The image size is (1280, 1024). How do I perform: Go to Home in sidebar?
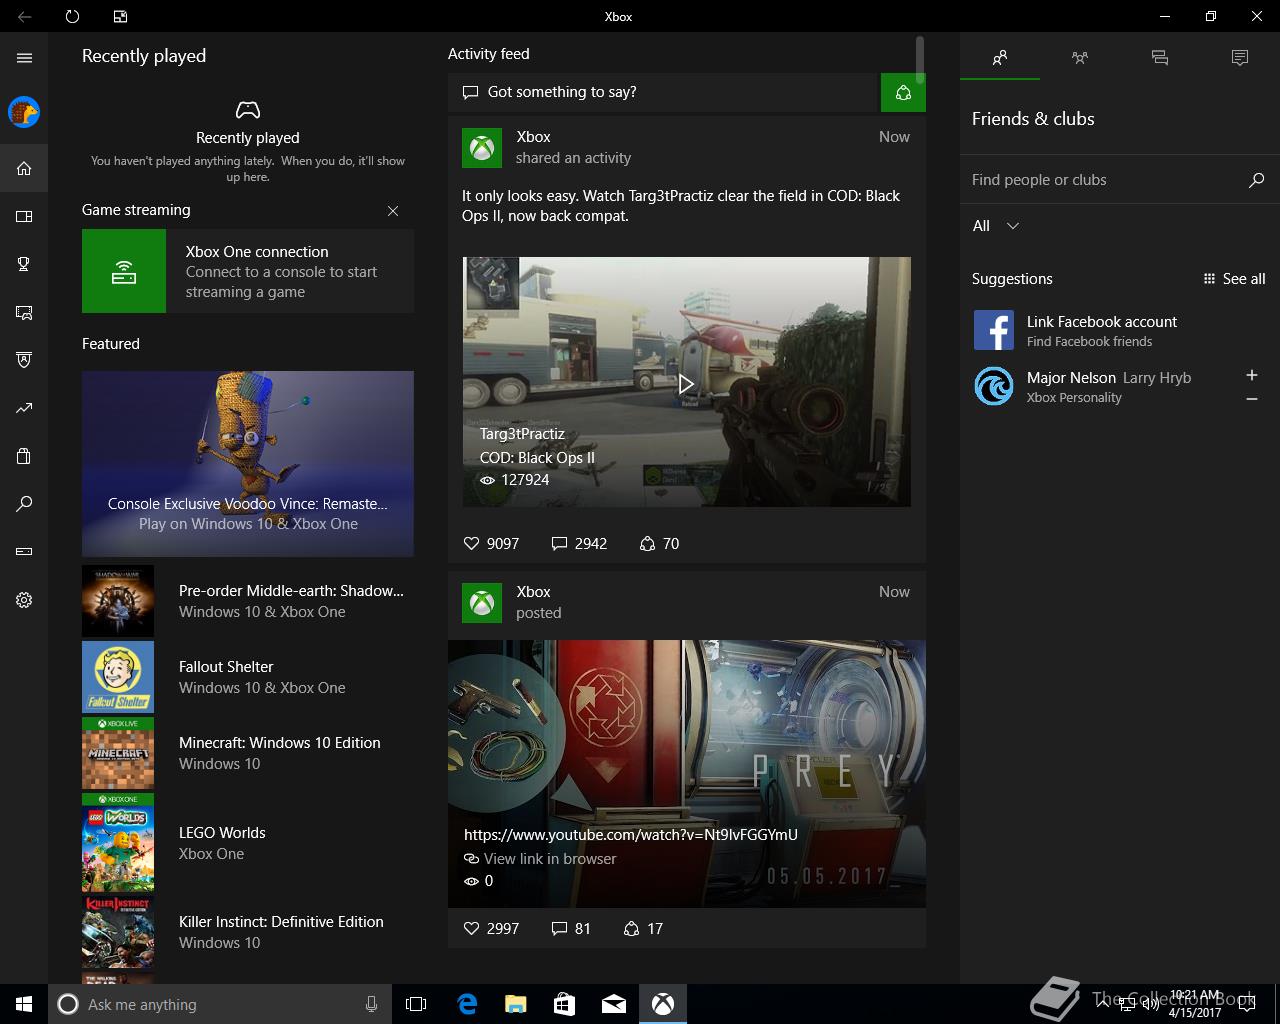24,168
